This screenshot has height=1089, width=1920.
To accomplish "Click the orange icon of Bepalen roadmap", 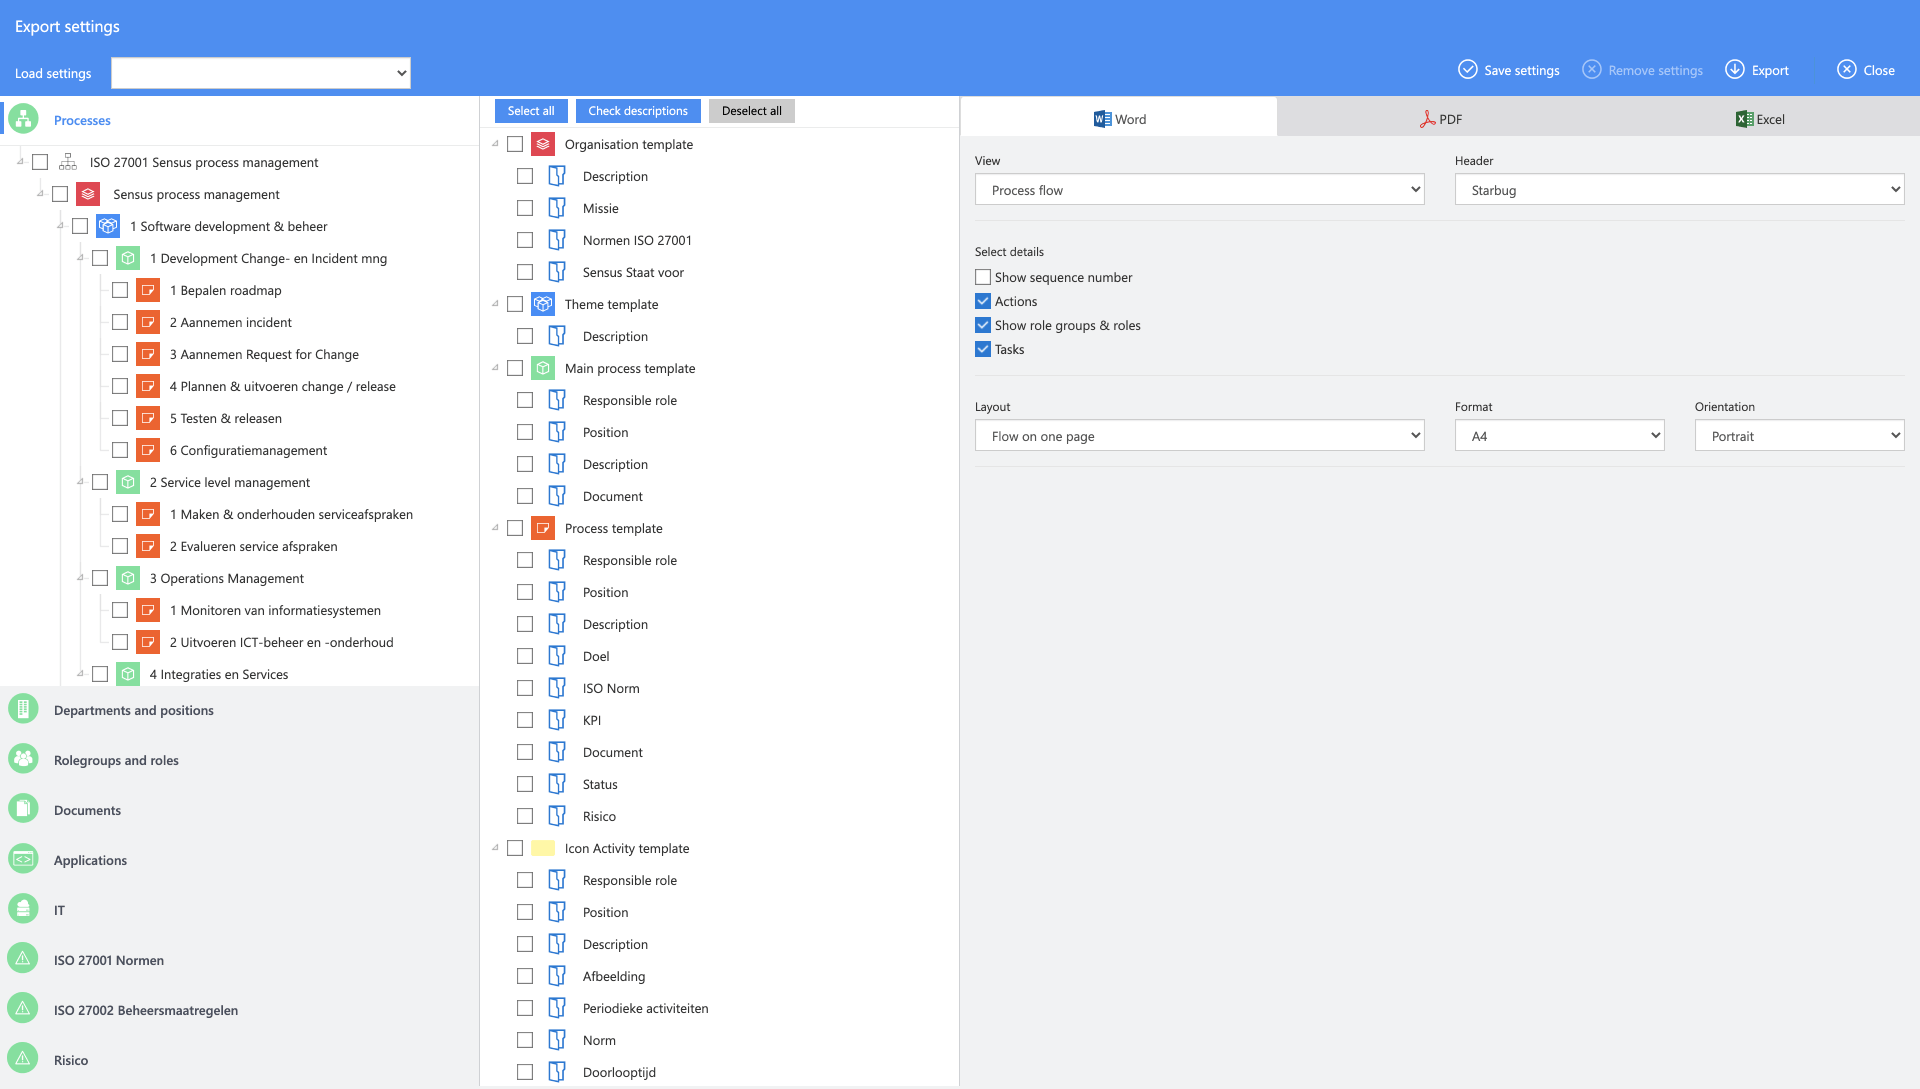I will 148,290.
